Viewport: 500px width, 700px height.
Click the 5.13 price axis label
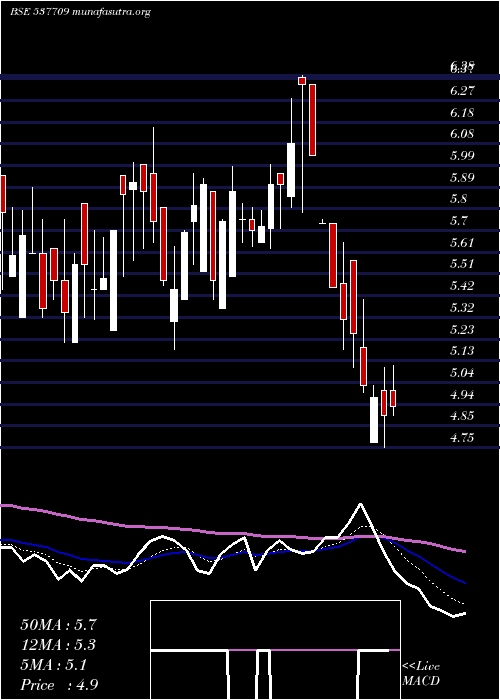click(x=462, y=350)
